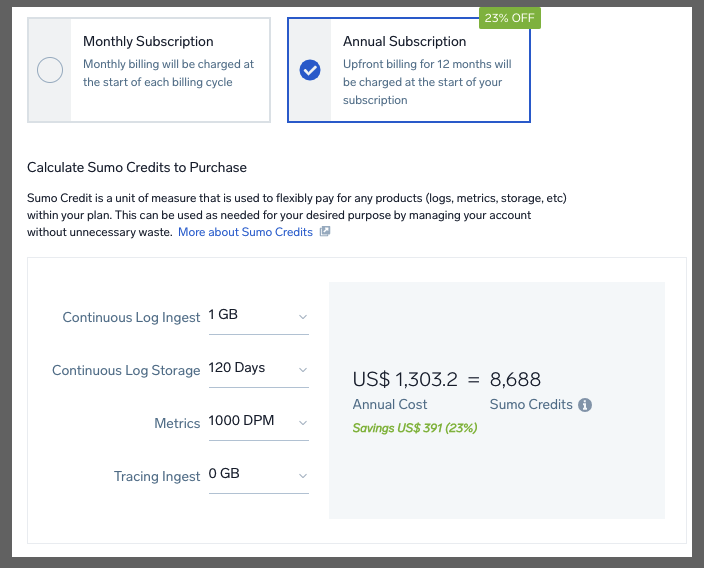Screen dimensions: 704x568
Task: Click the Monthly billing description text
Action: coord(168,73)
